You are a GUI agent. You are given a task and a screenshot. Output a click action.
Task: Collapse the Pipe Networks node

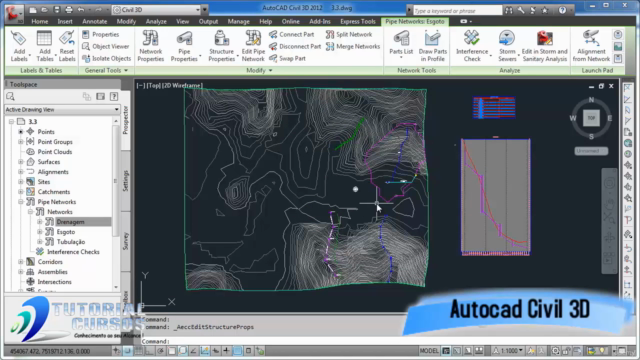(x=21, y=202)
